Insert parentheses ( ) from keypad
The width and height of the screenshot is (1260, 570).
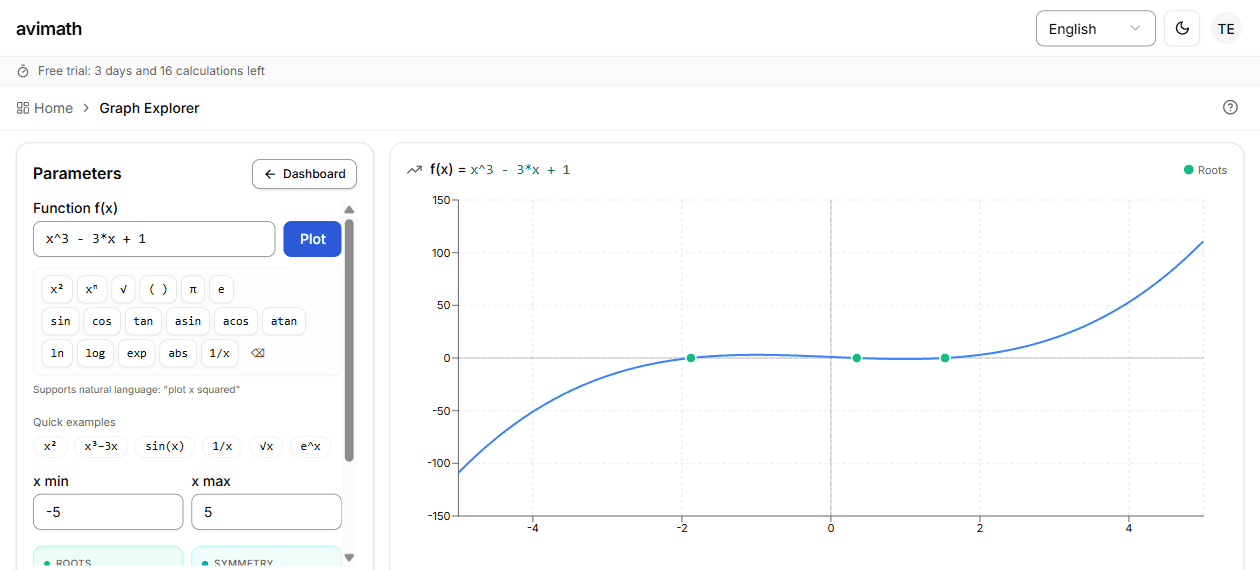[x=158, y=289]
